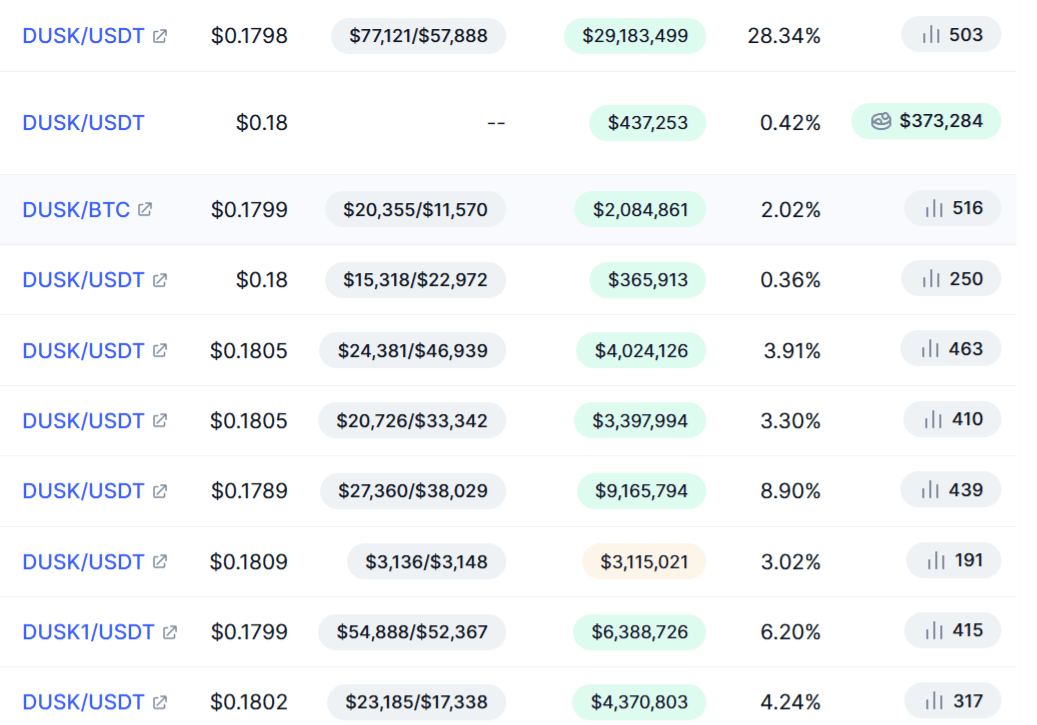Click the $77,121/$57,888 depth badge
The height and width of the screenshot is (725, 1037).
click(x=419, y=36)
